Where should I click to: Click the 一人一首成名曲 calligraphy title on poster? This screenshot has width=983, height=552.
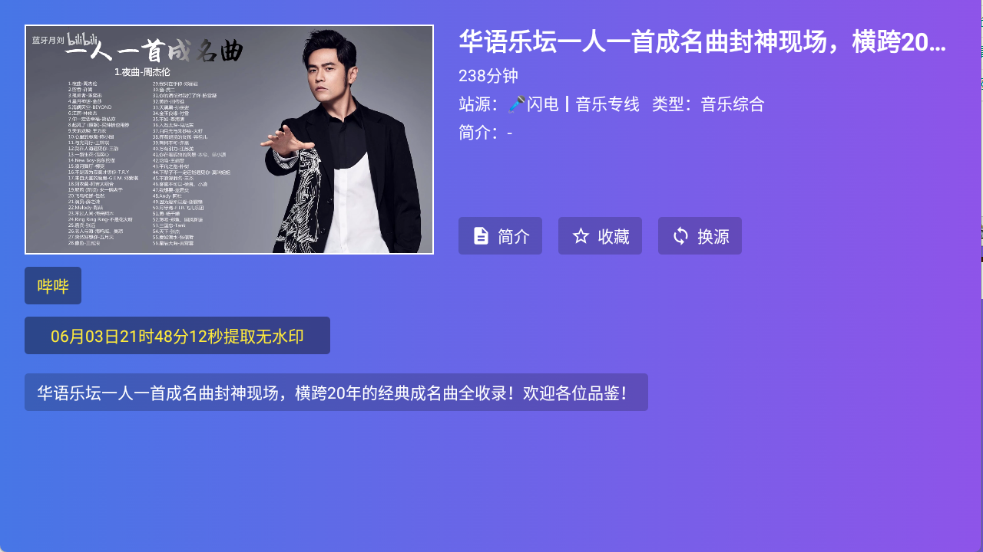tap(155, 50)
